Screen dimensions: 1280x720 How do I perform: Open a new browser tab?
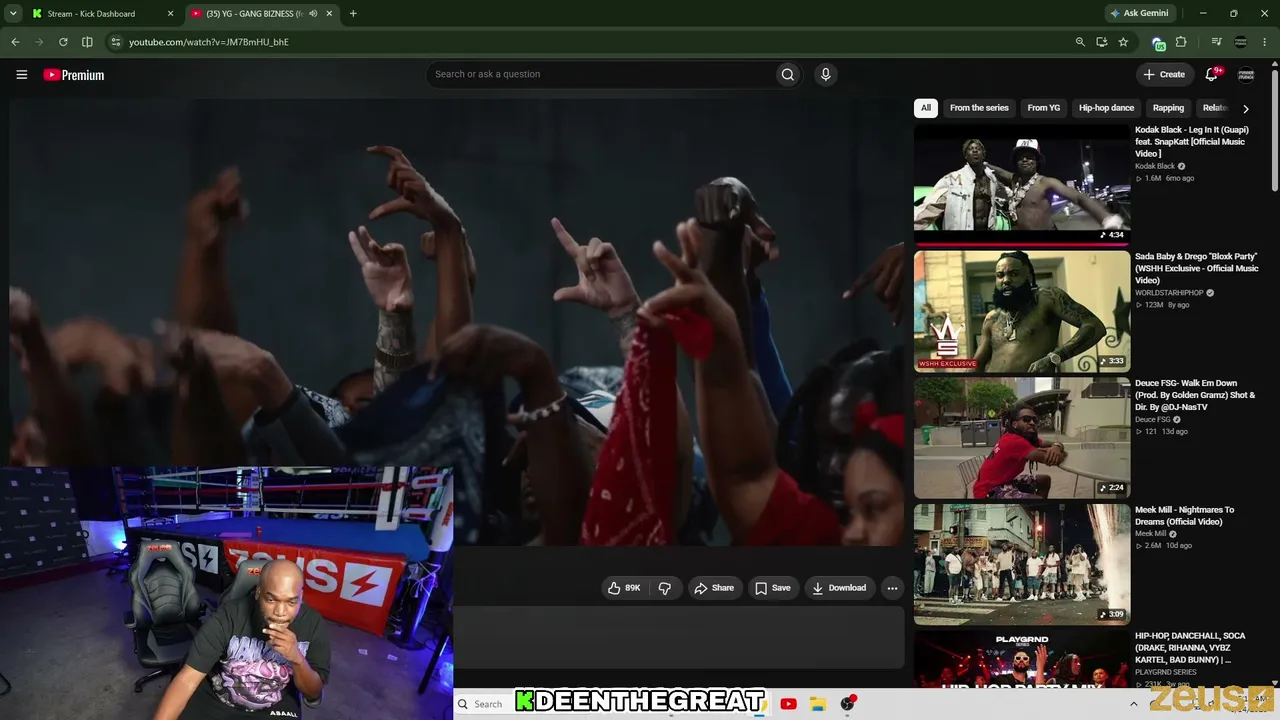pos(353,14)
